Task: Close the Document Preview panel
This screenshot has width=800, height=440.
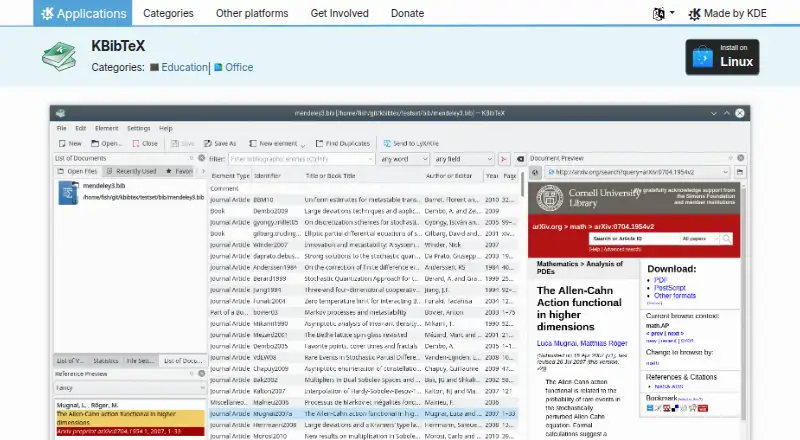Action: (x=740, y=158)
